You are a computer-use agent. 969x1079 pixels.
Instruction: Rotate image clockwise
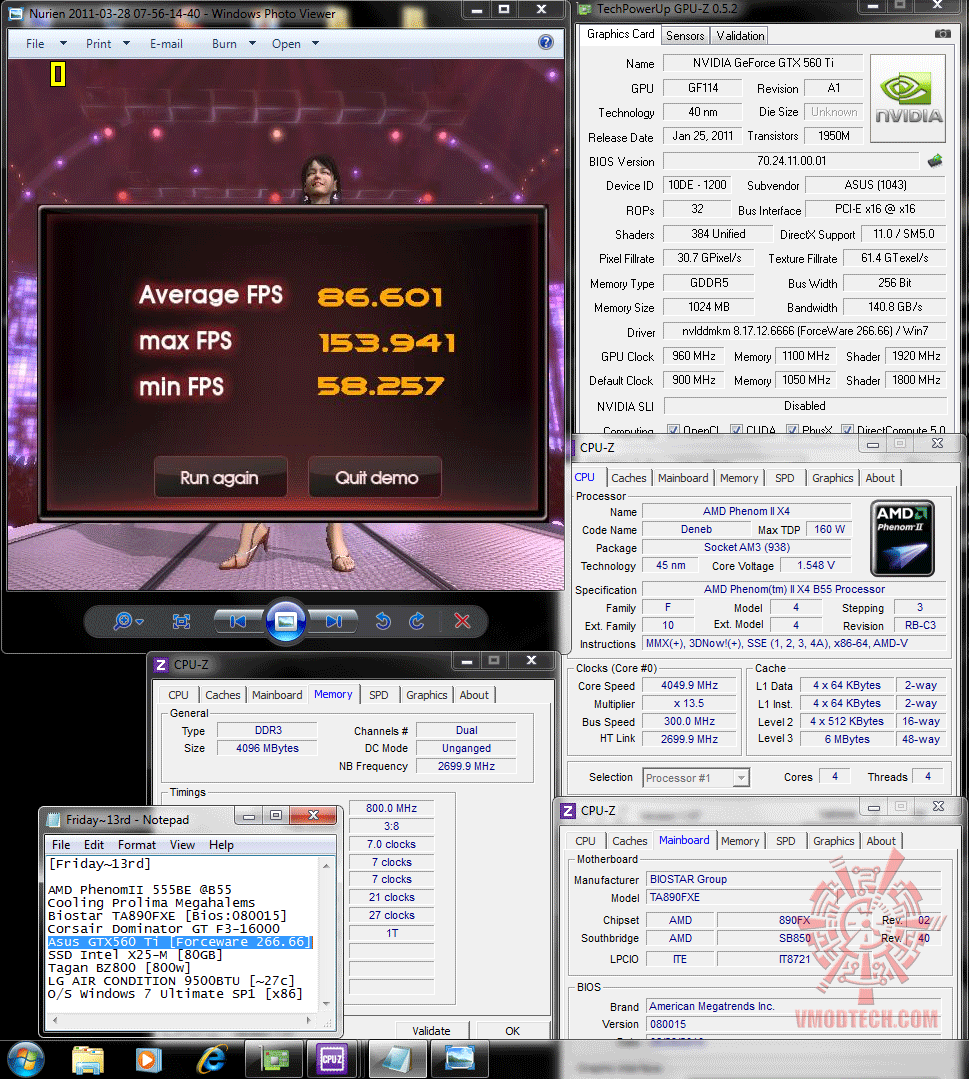click(417, 621)
